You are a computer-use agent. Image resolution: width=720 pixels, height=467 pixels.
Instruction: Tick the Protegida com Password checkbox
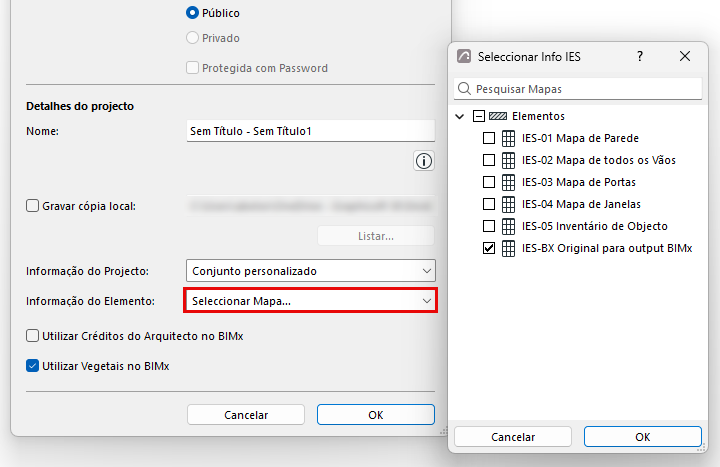[192, 68]
